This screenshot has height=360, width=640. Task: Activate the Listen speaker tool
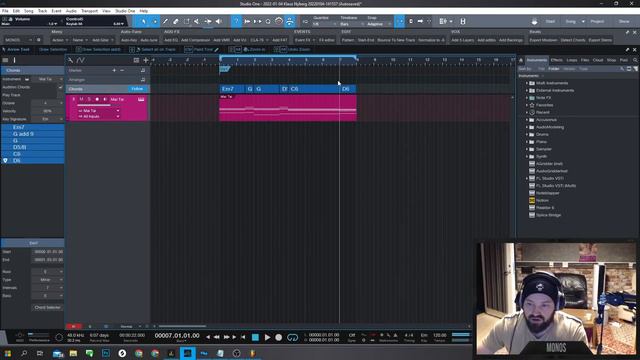(x=218, y=21)
